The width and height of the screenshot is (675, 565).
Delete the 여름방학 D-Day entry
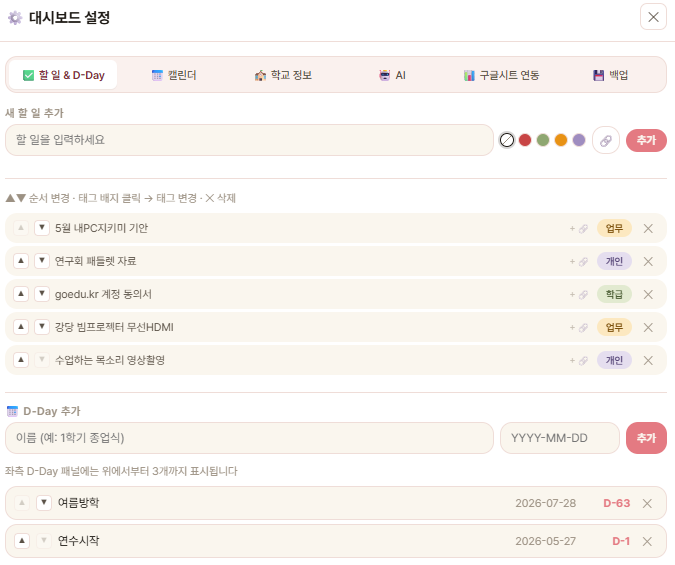point(647,503)
